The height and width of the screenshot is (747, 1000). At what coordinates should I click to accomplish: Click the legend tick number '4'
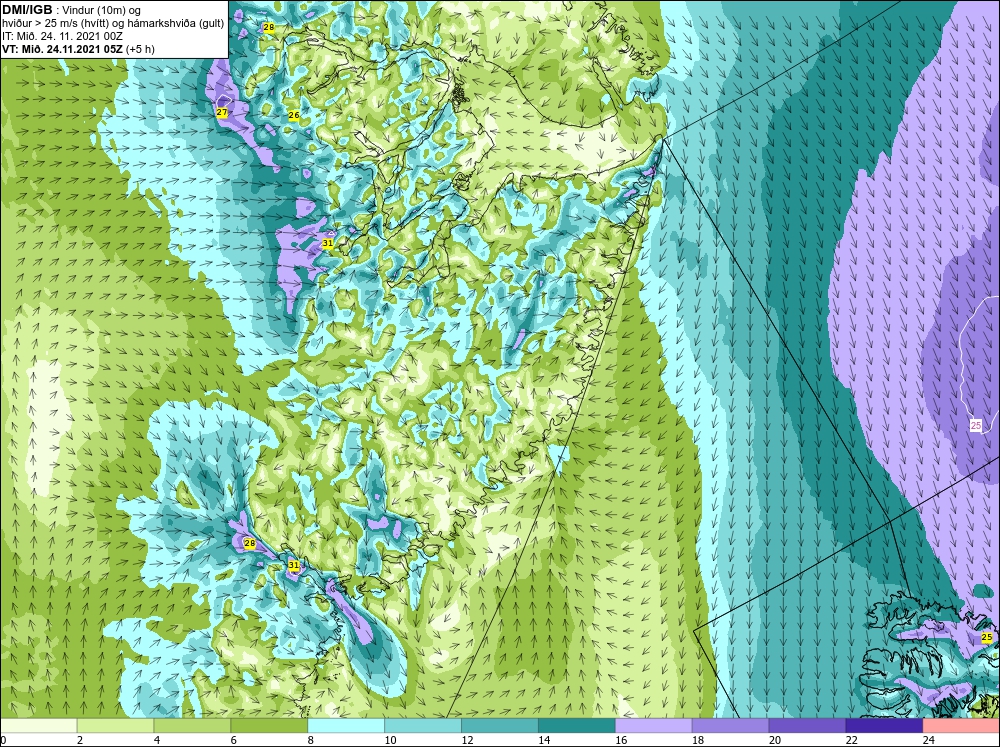(157, 740)
